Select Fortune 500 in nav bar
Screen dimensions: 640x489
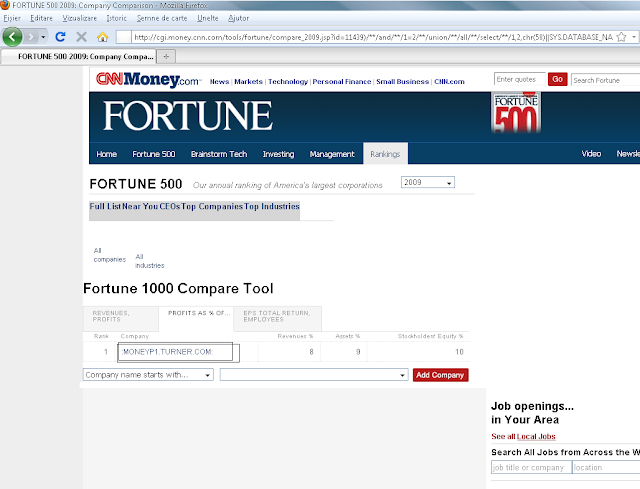point(153,154)
